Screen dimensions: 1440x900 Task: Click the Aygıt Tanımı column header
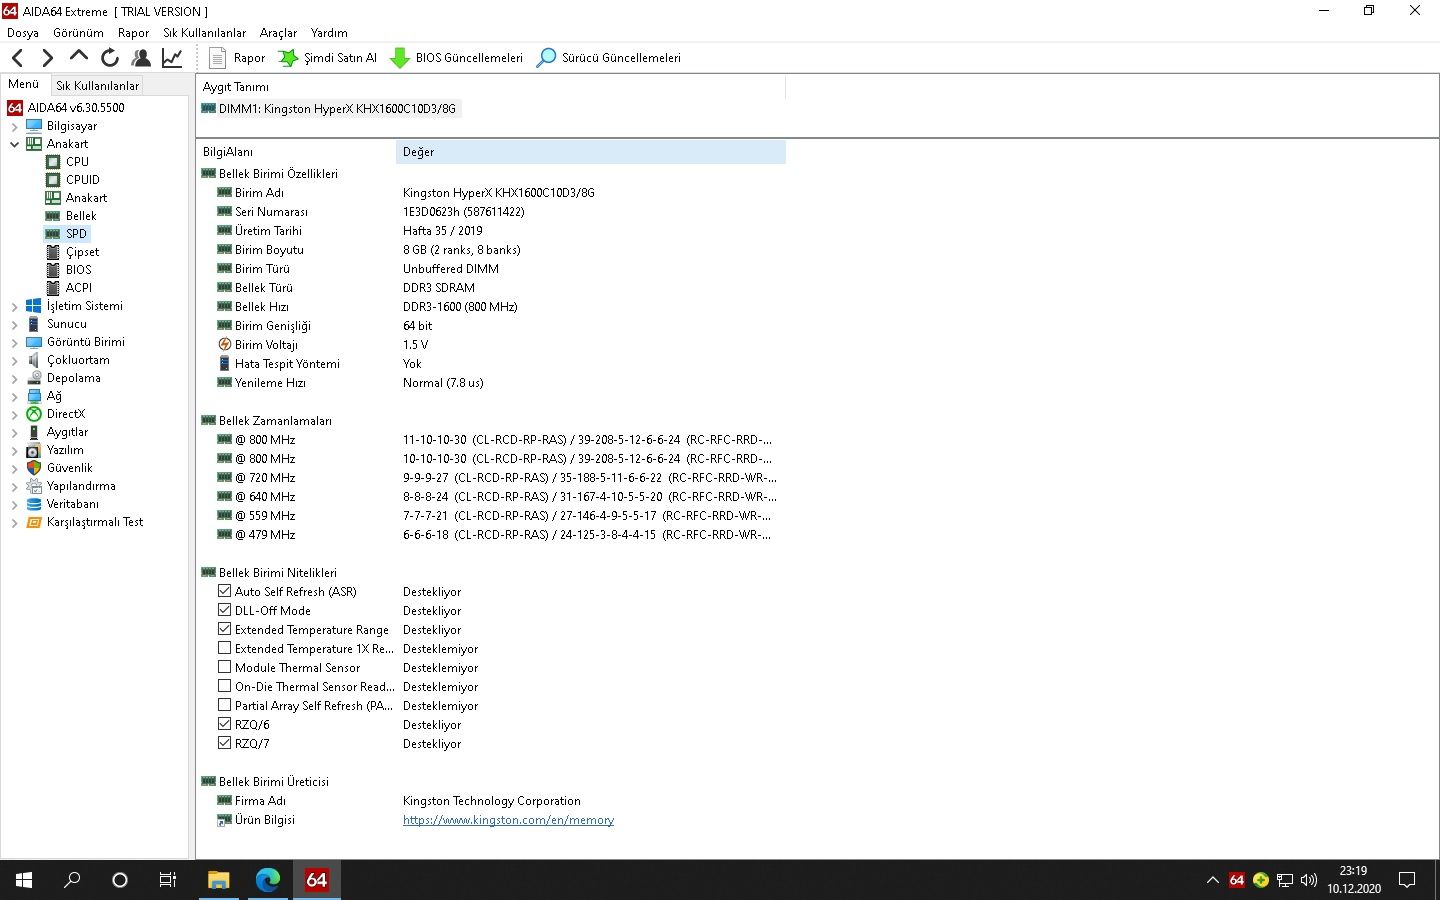coord(491,87)
